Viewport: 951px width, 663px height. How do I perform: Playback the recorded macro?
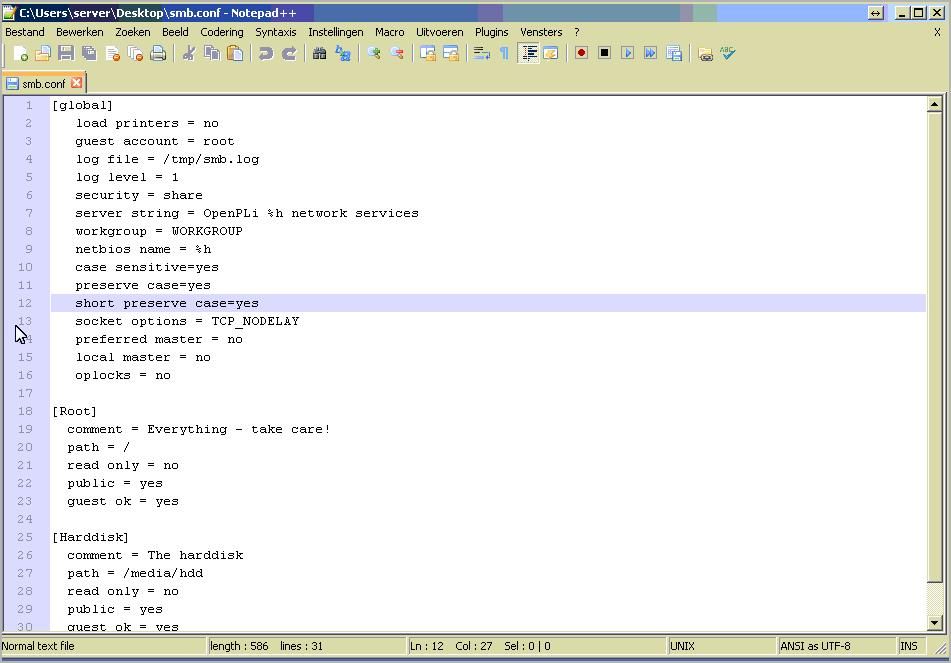(627, 53)
